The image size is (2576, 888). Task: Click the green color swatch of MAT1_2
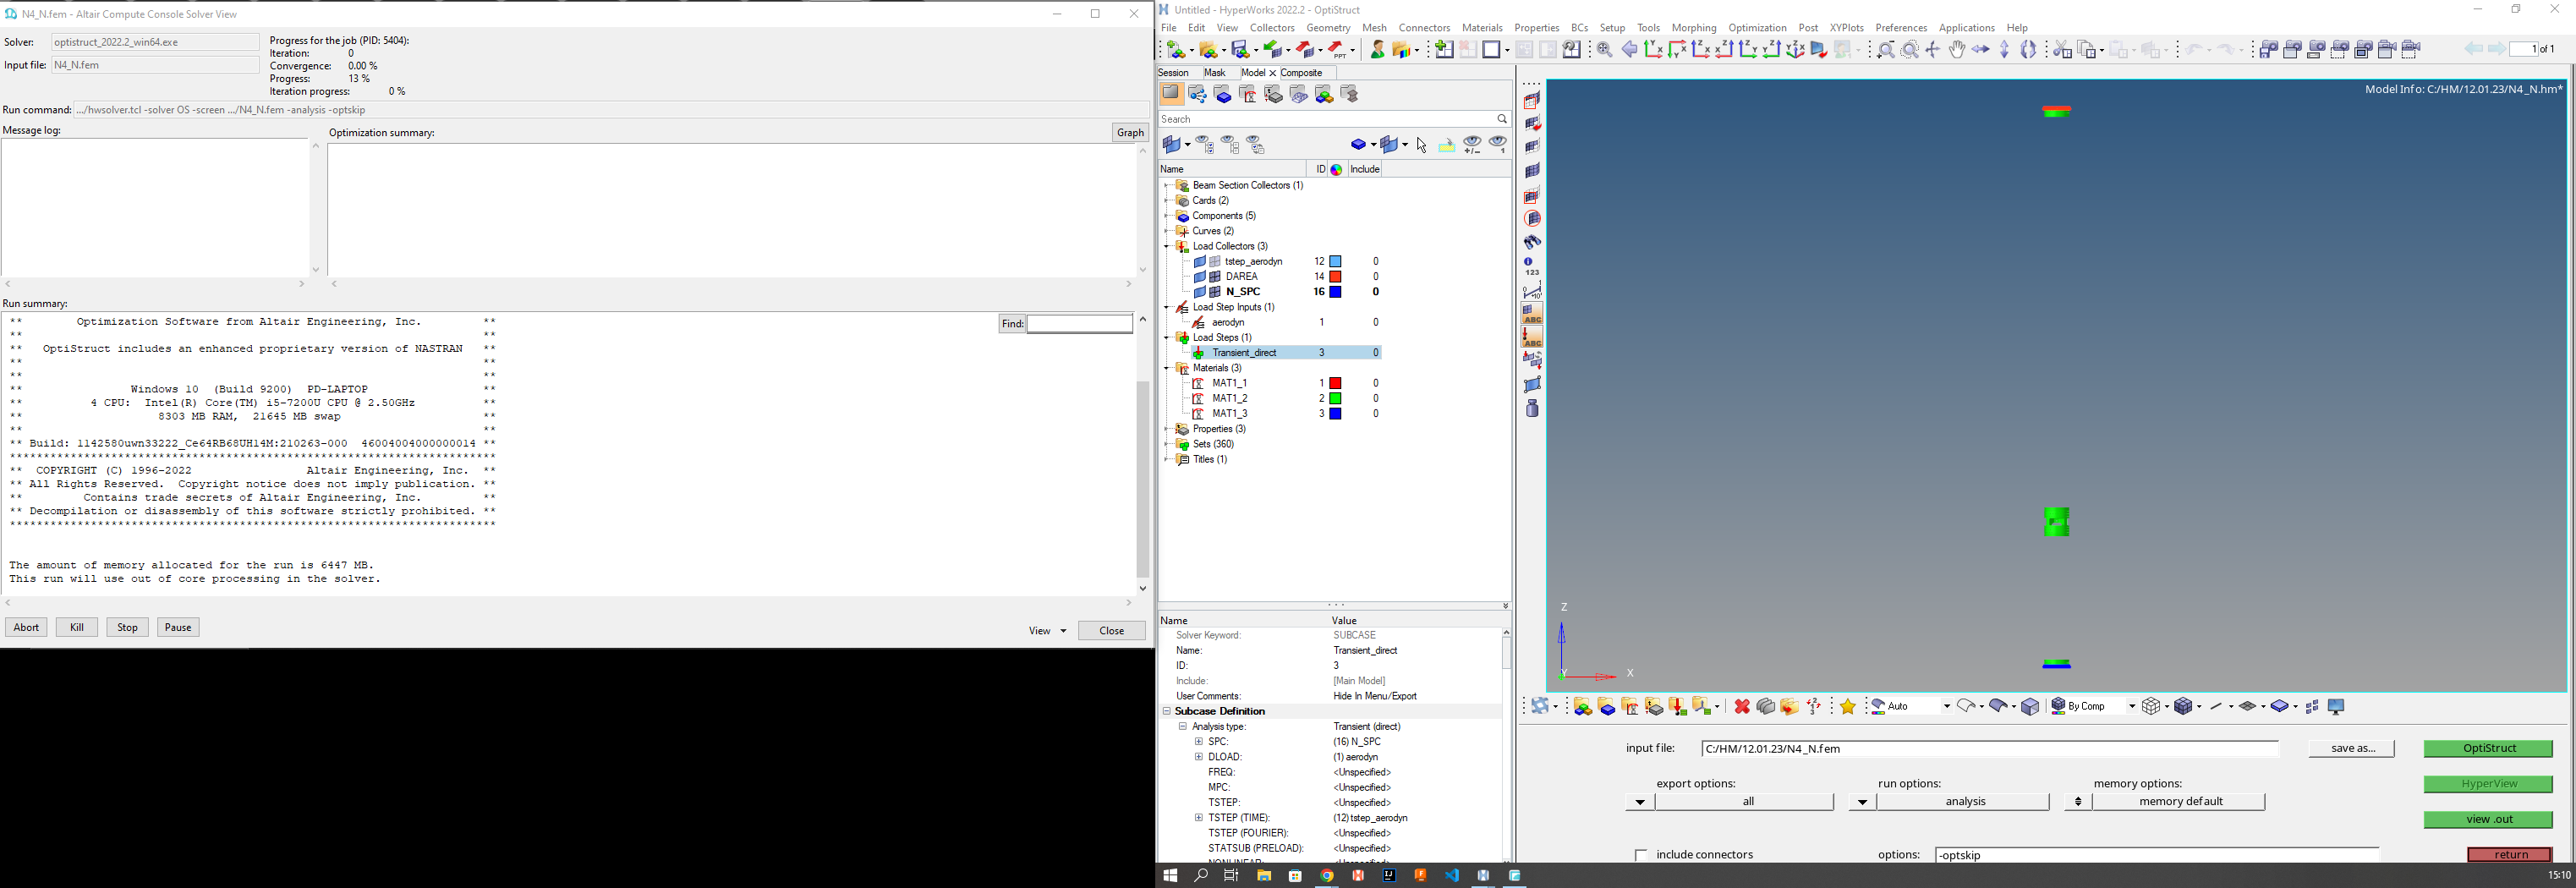1335,399
